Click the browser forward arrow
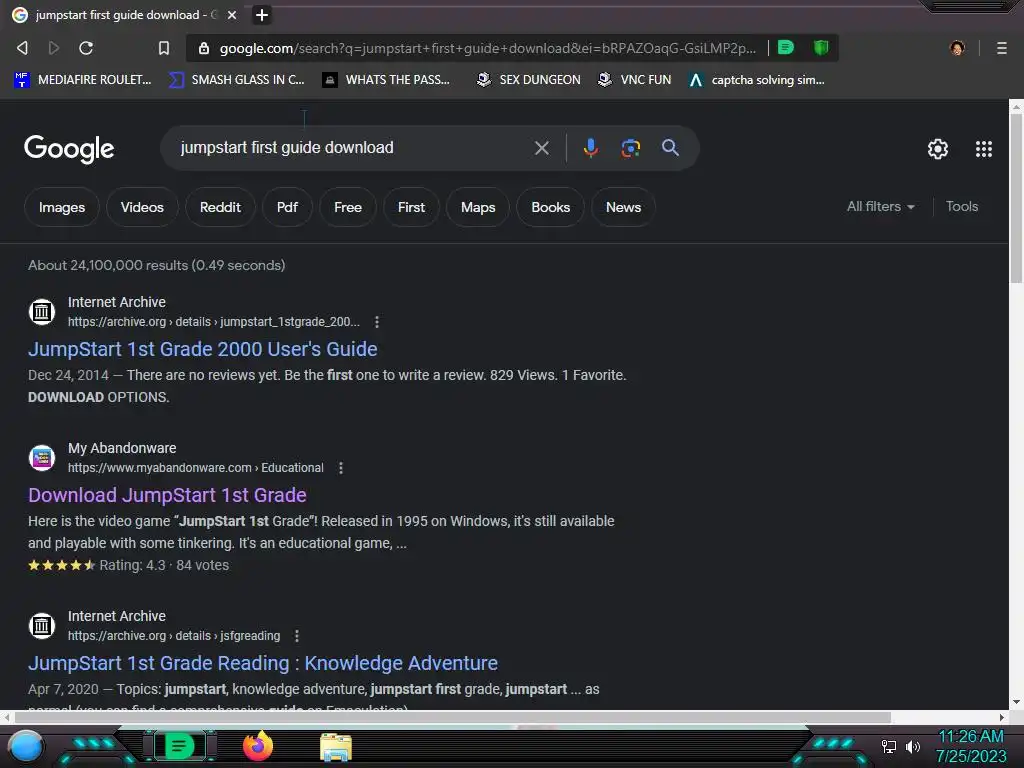This screenshot has width=1024, height=768. (x=54, y=48)
